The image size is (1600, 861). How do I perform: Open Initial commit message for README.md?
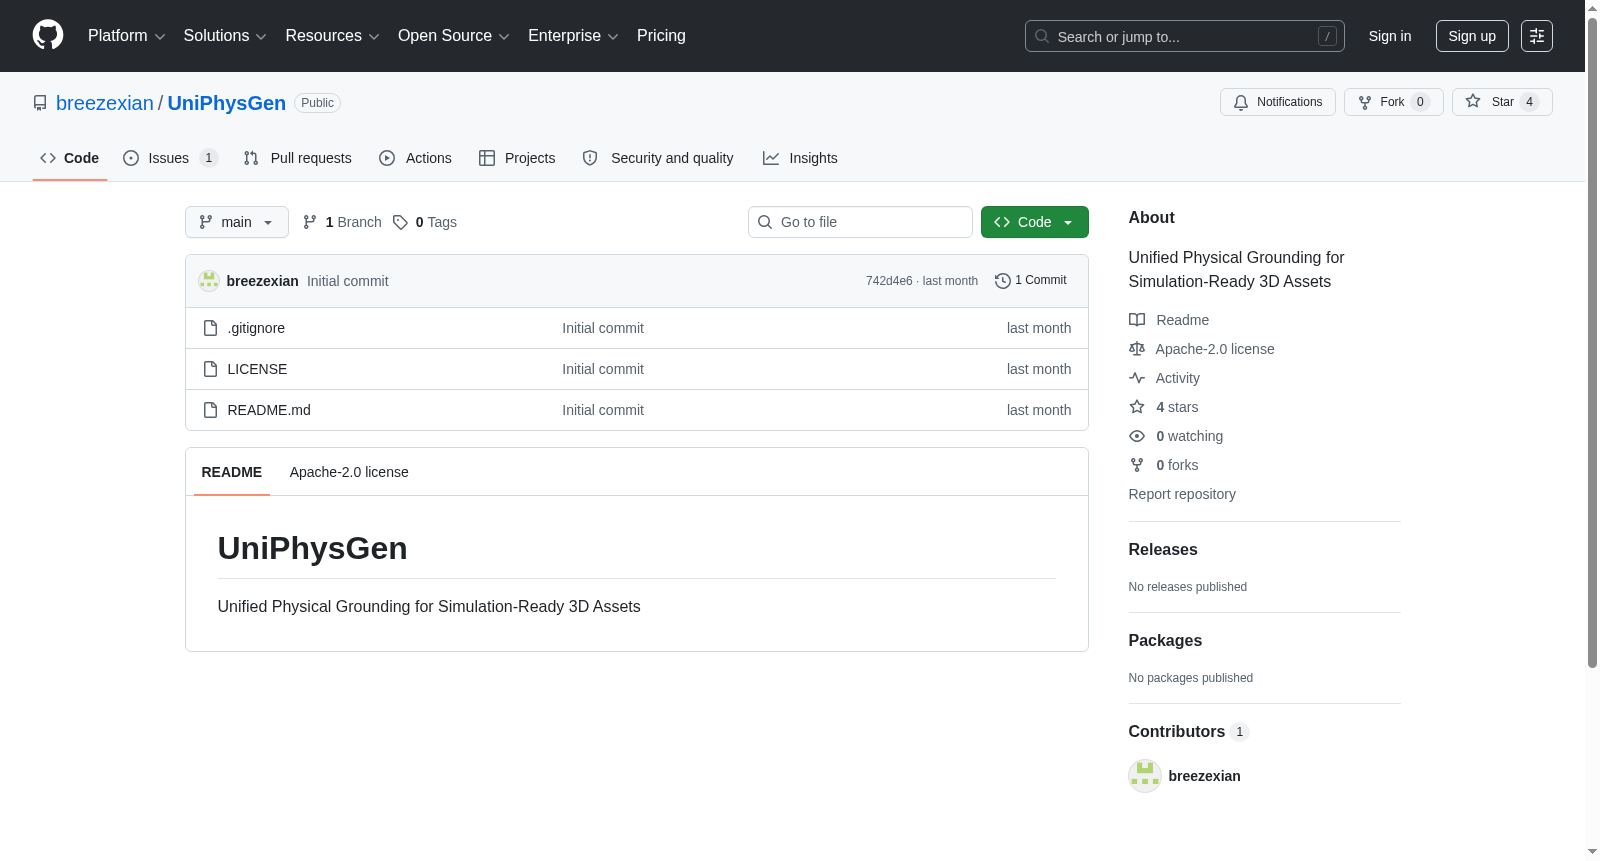tap(603, 410)
